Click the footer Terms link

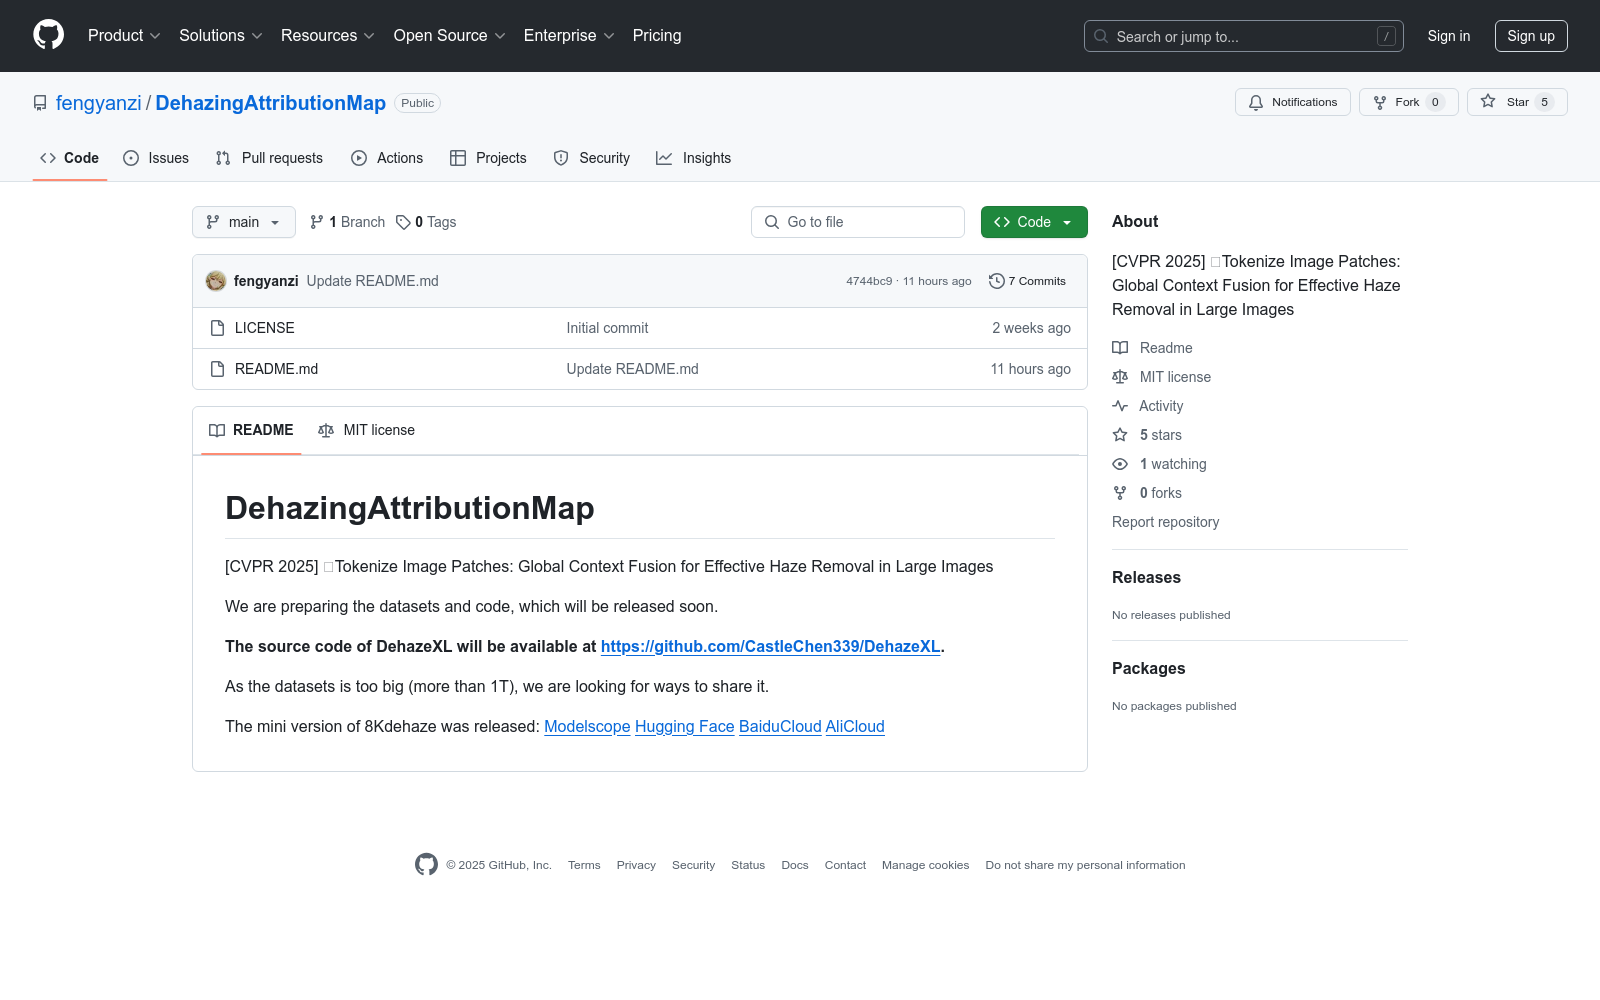tap(584, 865)
